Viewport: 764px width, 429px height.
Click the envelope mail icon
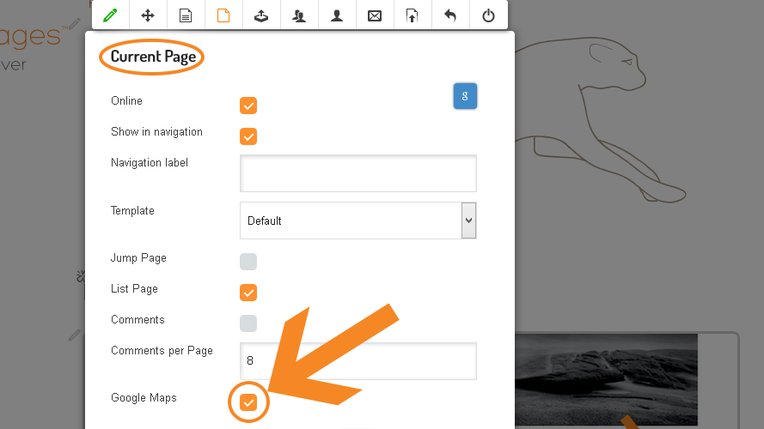pos(375,15)
